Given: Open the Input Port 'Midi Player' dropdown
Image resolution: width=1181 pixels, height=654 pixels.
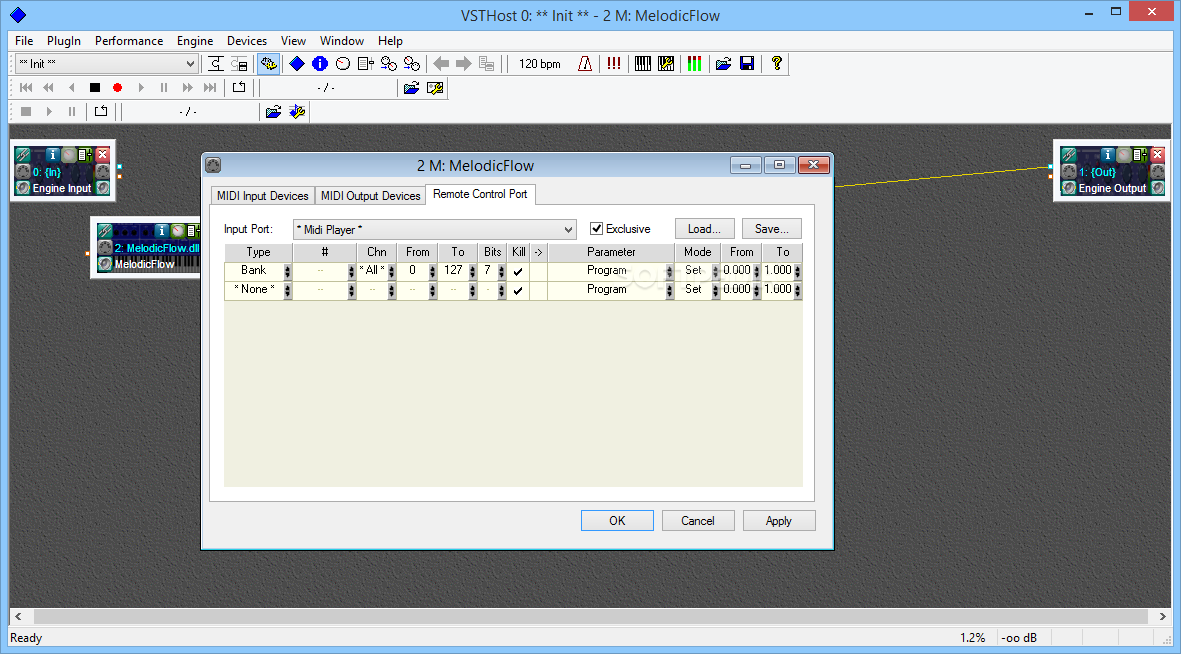Looking at the screenshot, I should click(x=435, y=230).
